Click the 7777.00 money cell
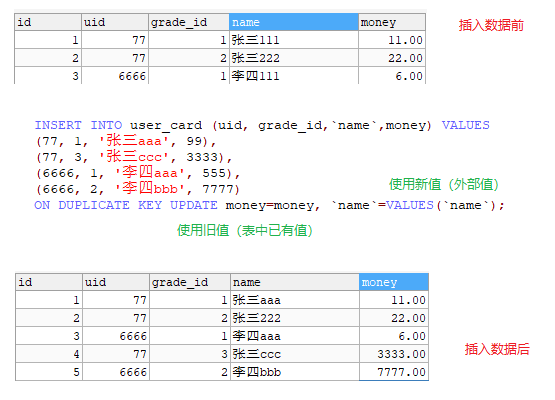This screenshot has width=555, height=400. point(394,372)
